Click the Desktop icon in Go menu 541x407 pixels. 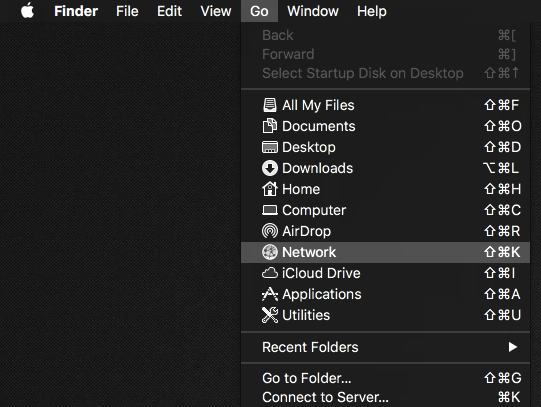point(269,147)
